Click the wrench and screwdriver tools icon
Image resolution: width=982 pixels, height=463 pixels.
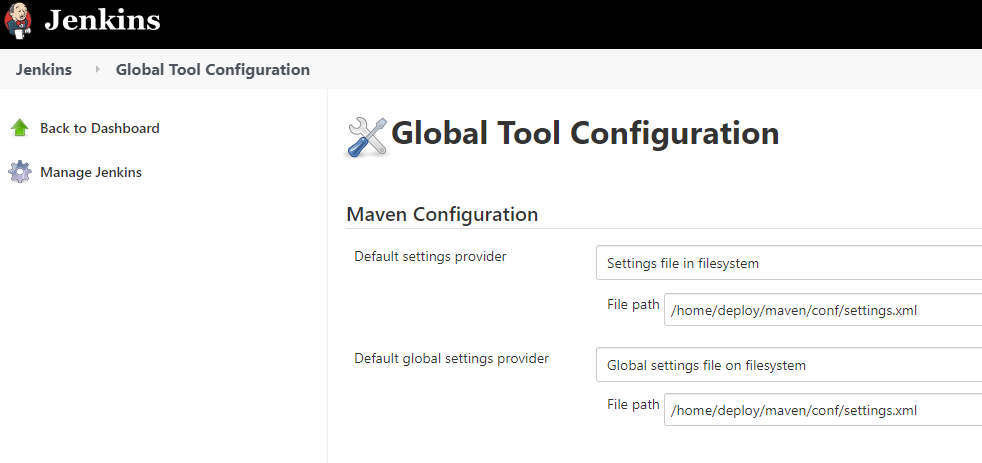(x=366, y=136)
